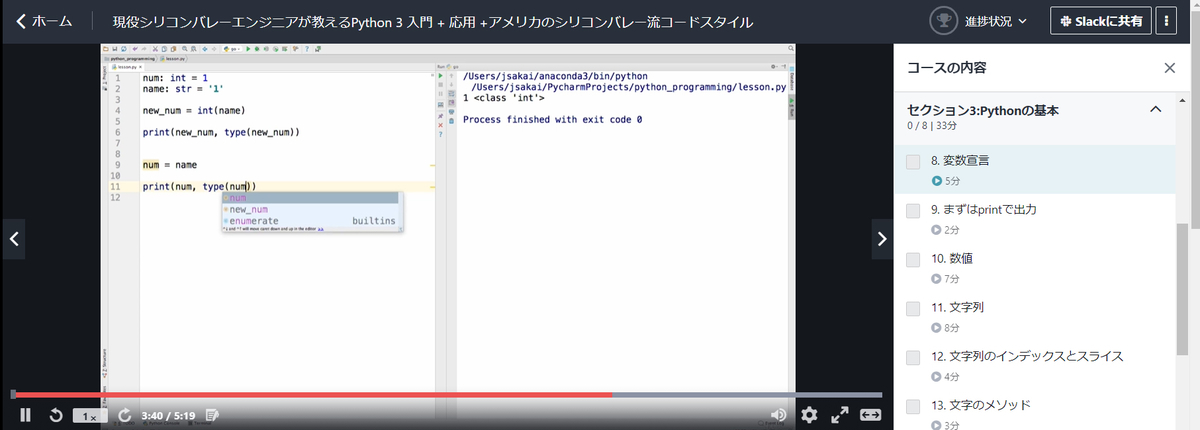The width and height of the screenshot is (1200, 430).
Task: Switch the video to fullscreen
Action: 840,415
